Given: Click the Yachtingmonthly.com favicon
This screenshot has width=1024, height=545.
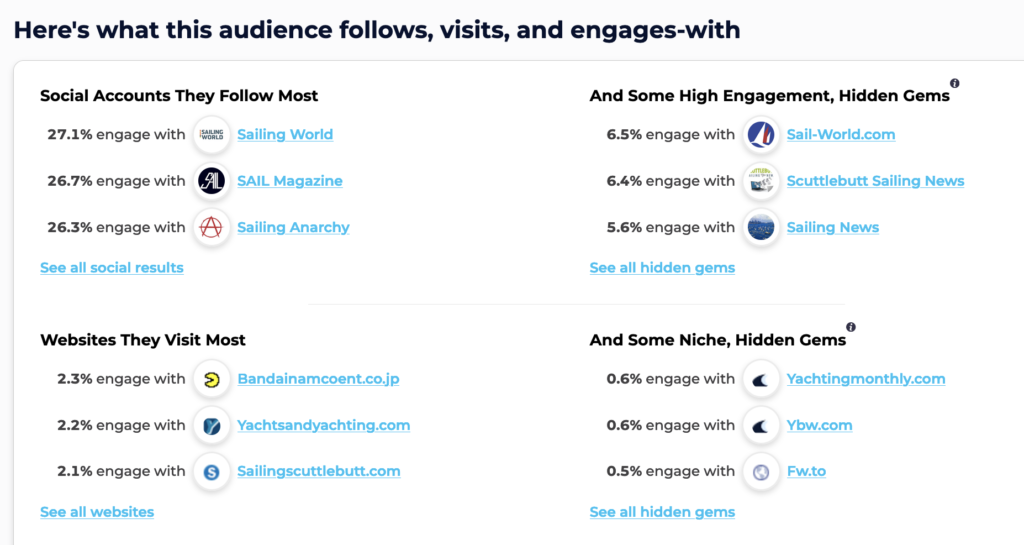Looking at the screenshot, I should [761, 380].
